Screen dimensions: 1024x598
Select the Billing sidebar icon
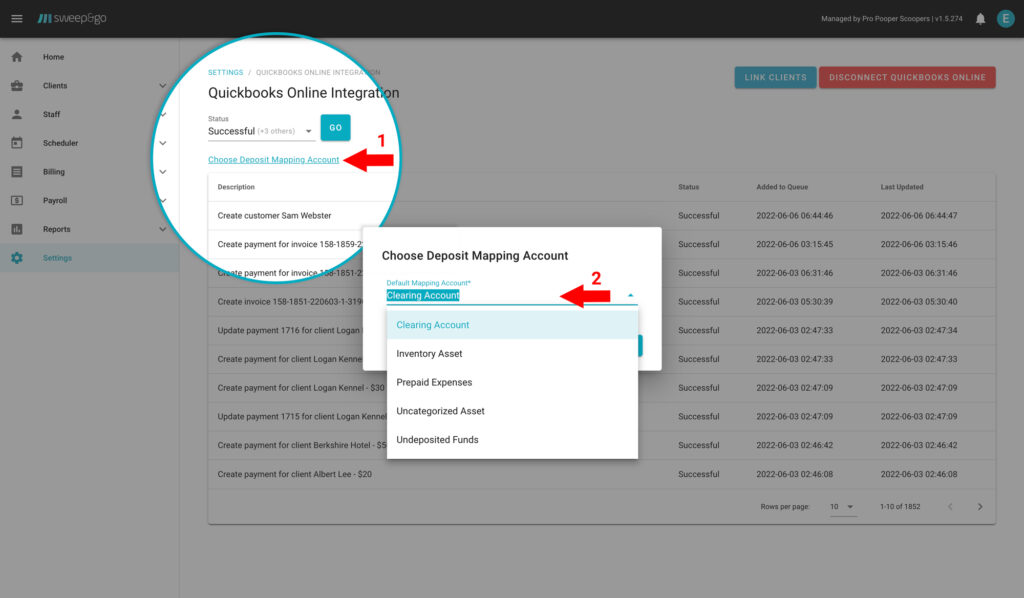[16, 171]
